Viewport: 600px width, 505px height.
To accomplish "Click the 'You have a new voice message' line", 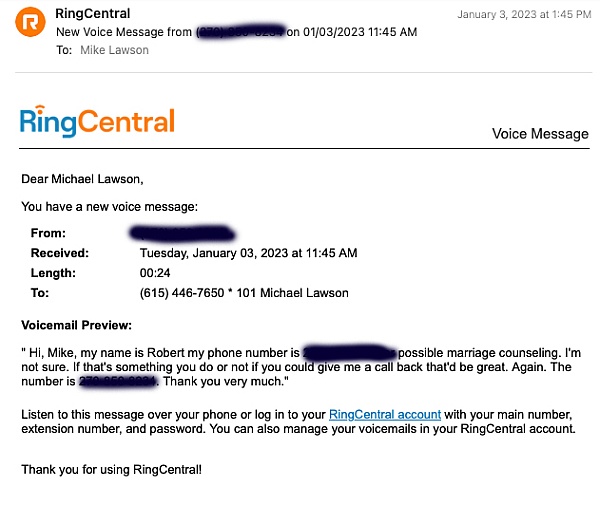I will point(110,207).
